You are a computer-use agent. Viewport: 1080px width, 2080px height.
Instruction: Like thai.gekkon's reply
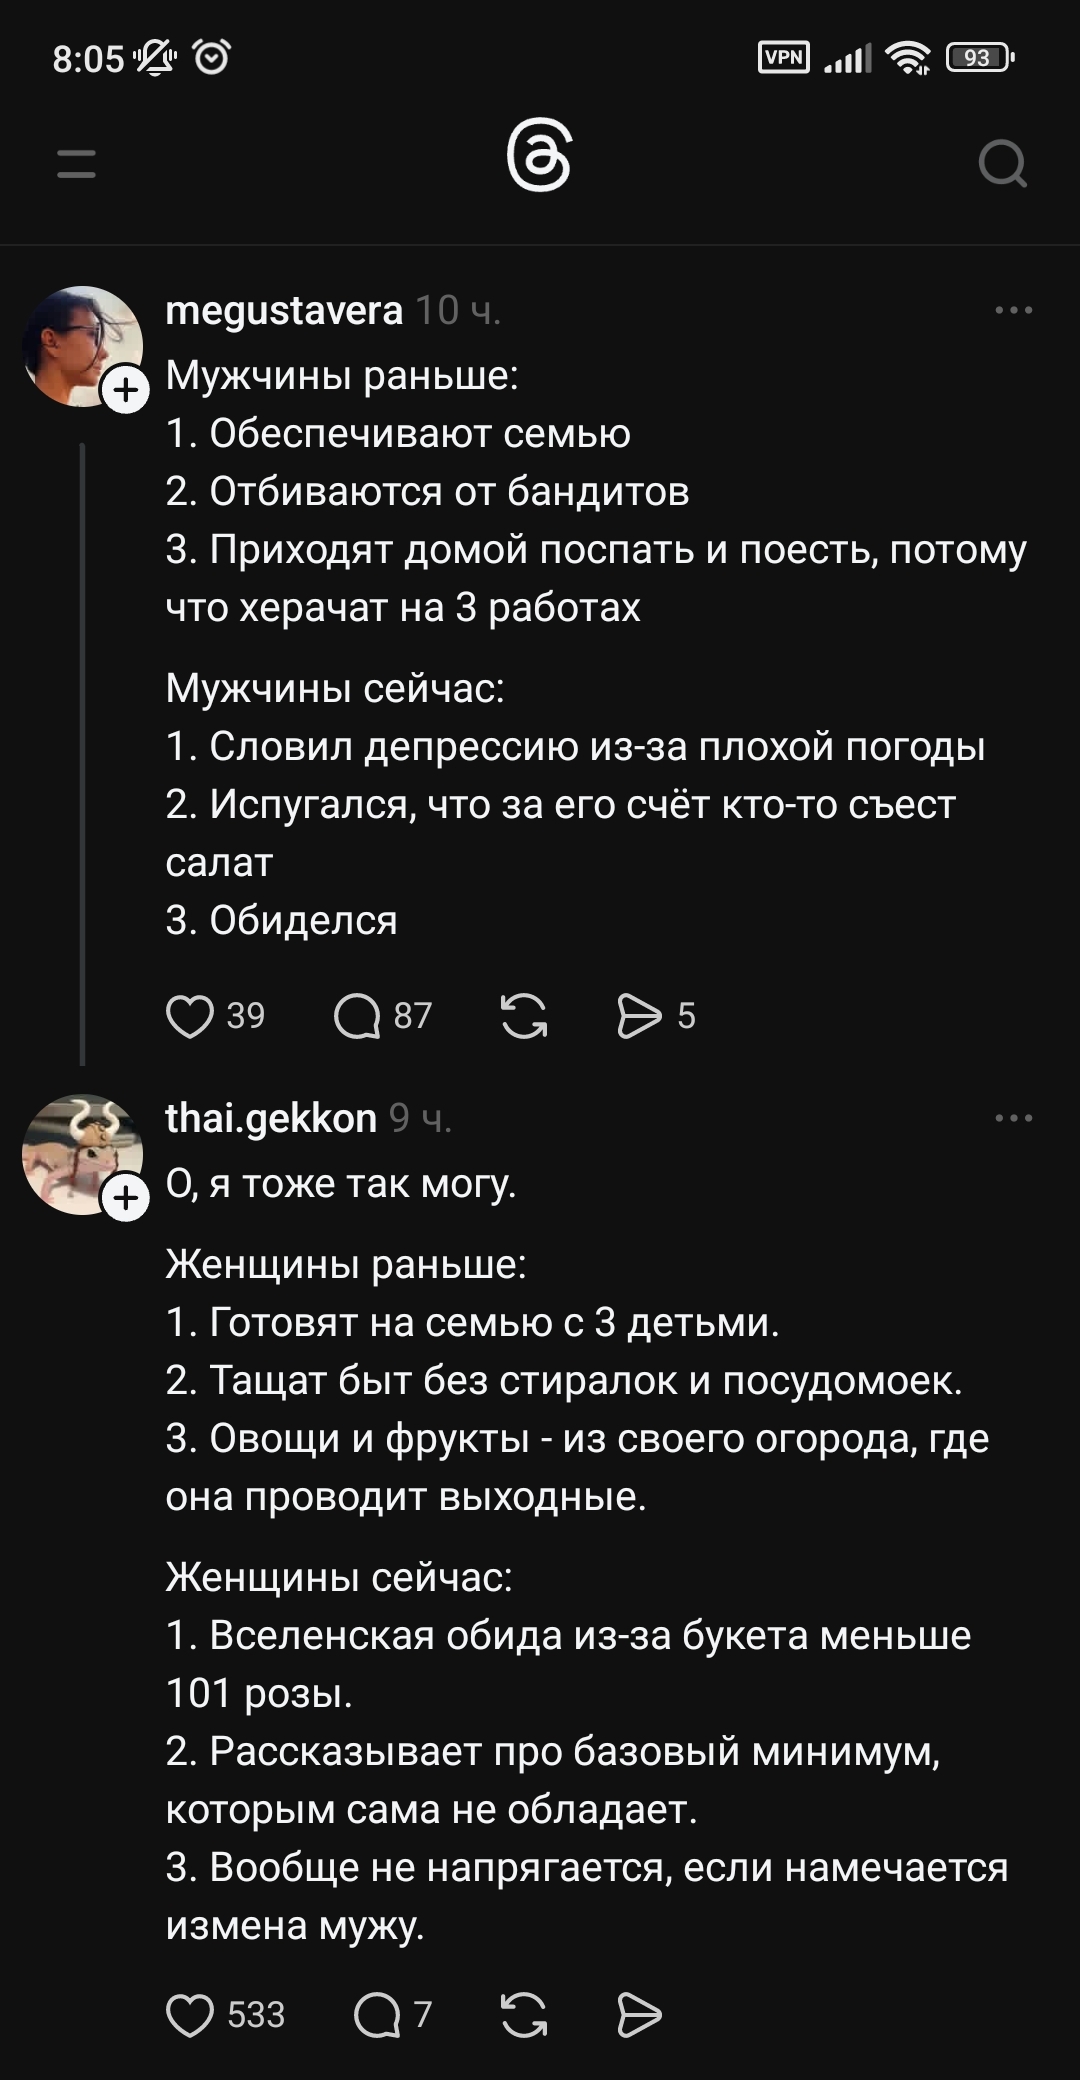pyautogui.click(x=193, y=2016)
